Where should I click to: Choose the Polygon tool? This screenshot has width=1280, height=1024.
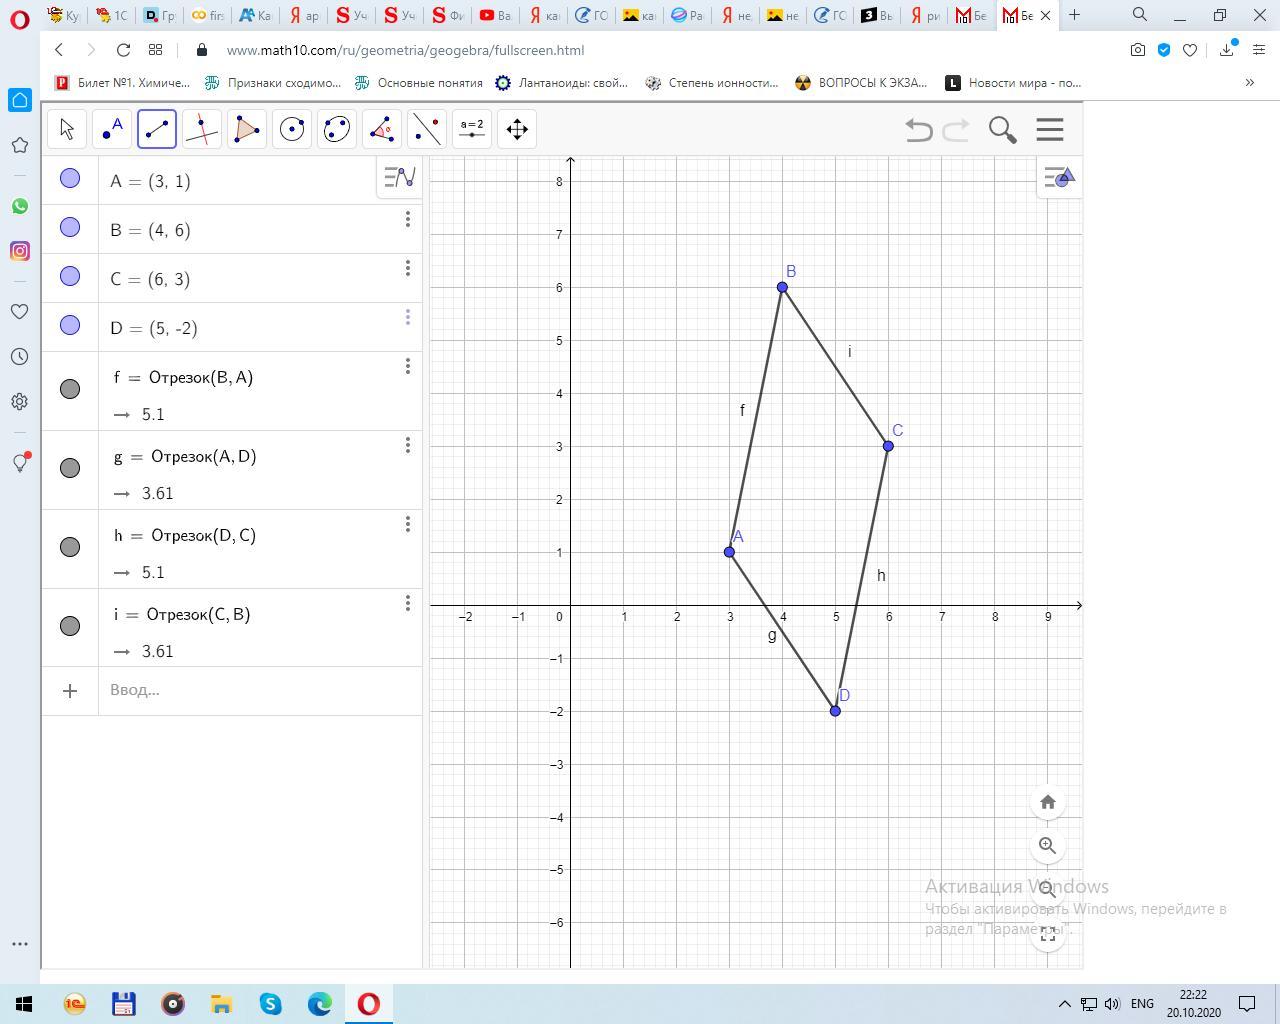coord(247,129)
